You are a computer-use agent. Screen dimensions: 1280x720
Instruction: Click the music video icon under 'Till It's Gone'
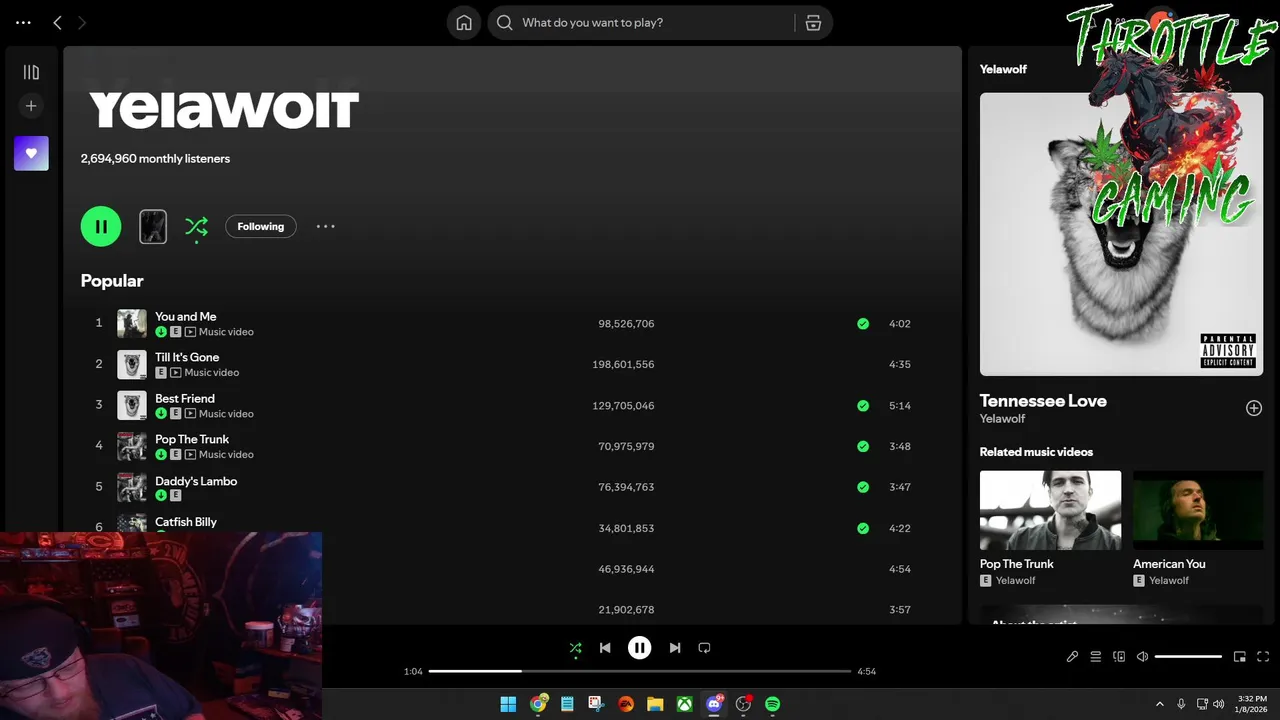coord(175,373)
